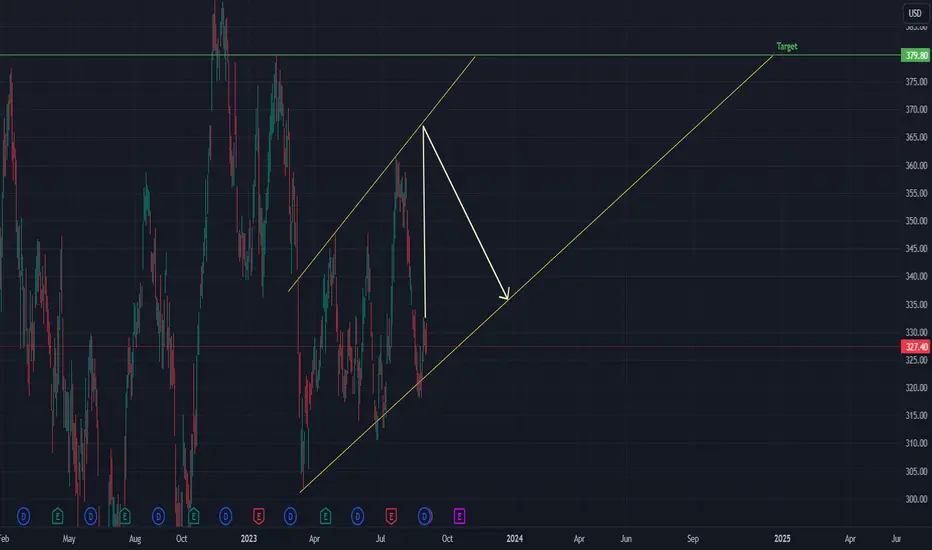932x550 pixels.
Task: Click the '375.00' price axis value
Action: (916, 81)
